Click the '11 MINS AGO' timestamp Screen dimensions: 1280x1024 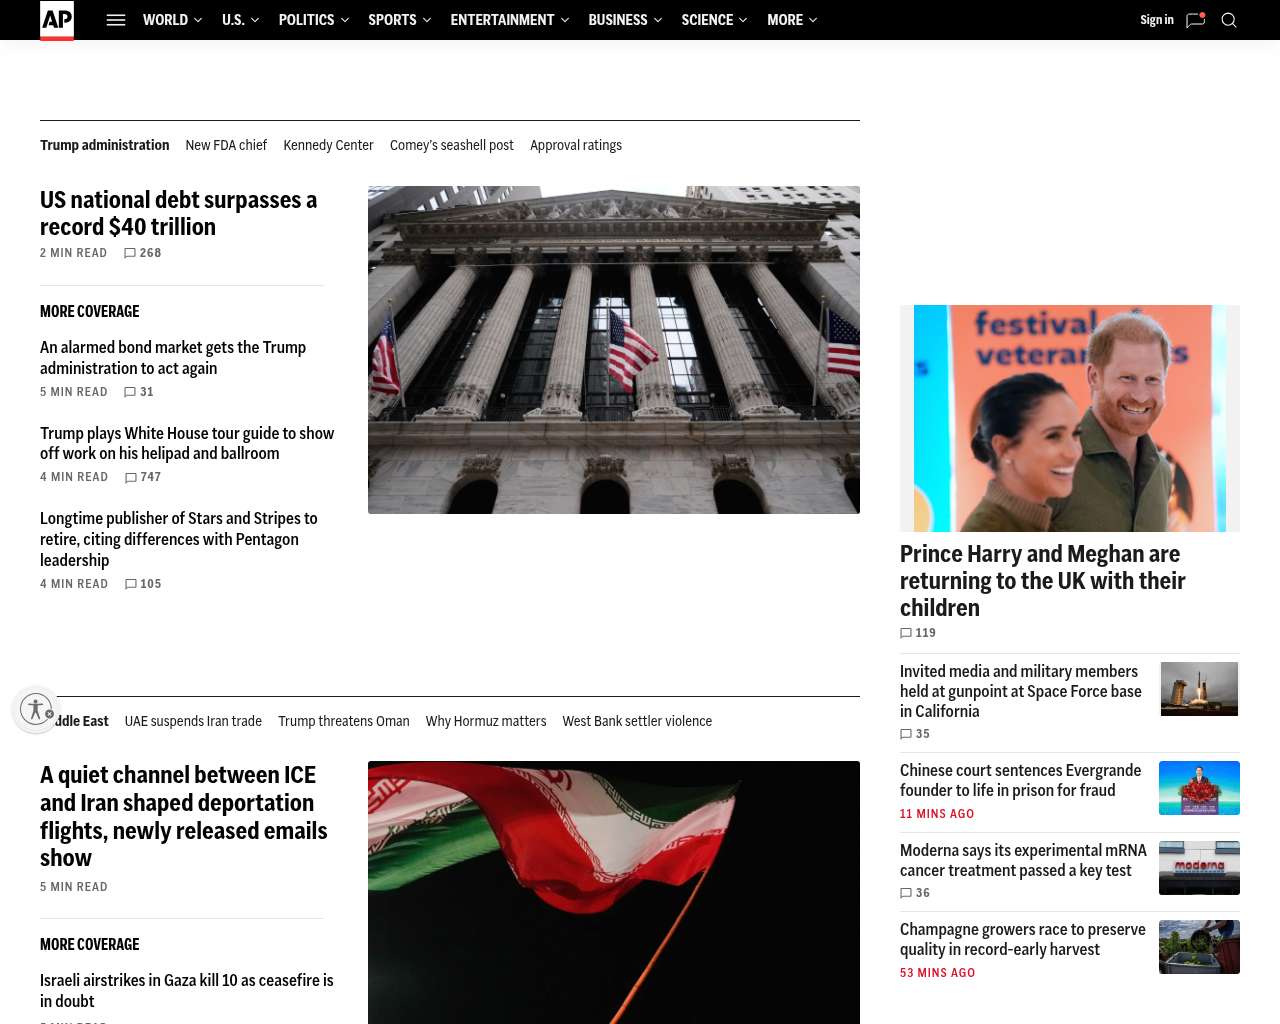(x=937, y=814)
